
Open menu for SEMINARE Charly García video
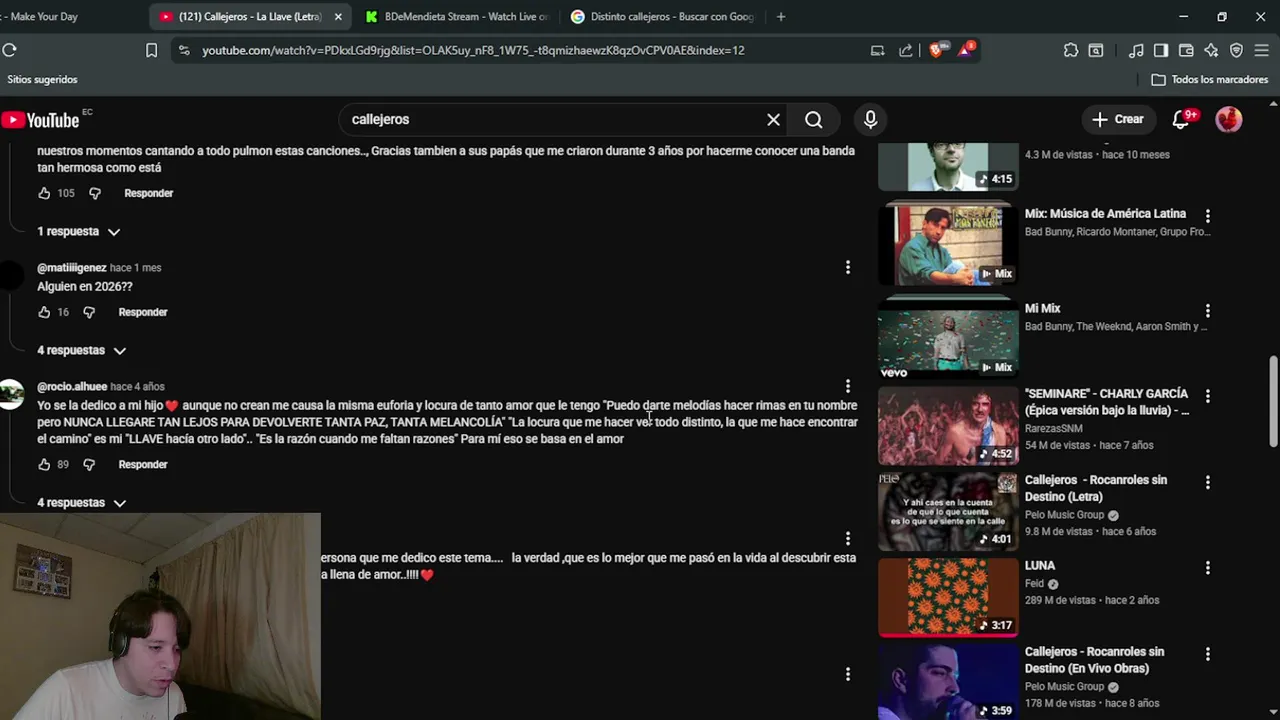pos(1208,396)
